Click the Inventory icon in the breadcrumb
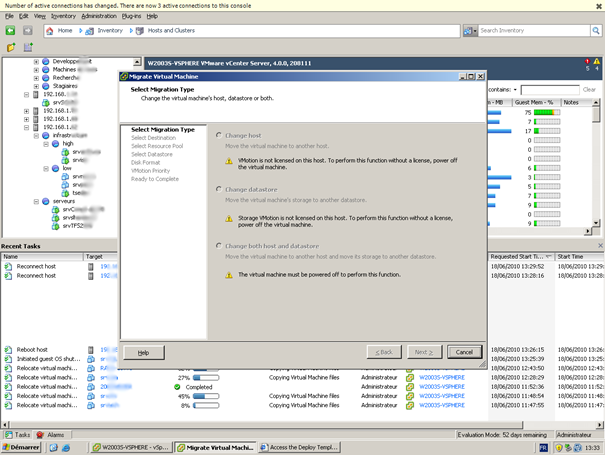Screen dimensions: 605x455 tap(90, 31)
